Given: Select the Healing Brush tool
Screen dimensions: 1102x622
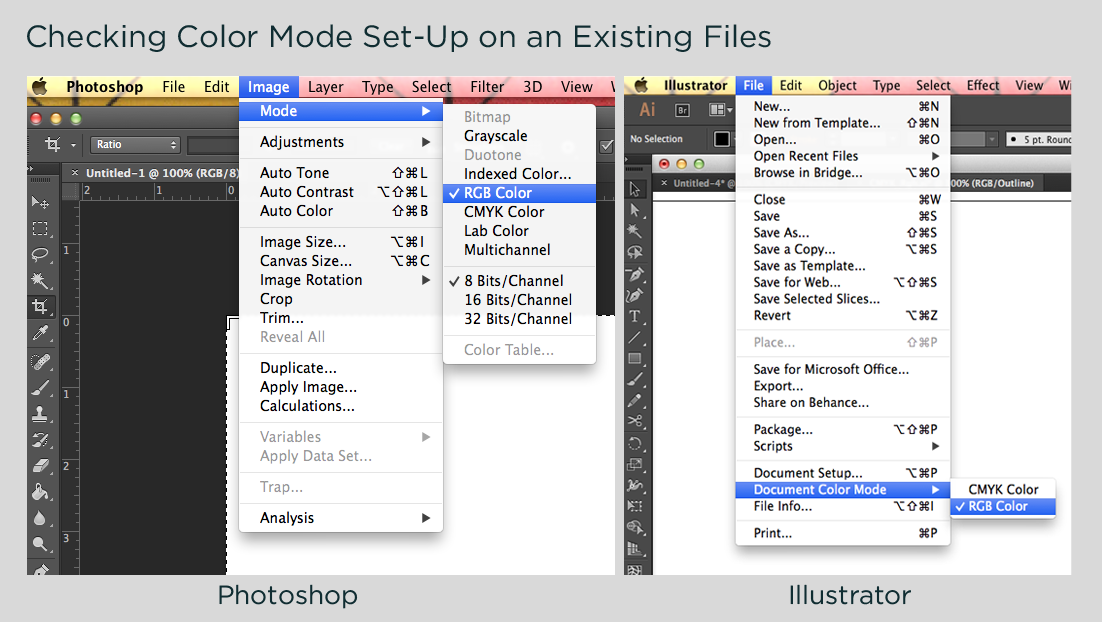Looking at the screenshot, I should pyautogui.click(x=40, y=361).
